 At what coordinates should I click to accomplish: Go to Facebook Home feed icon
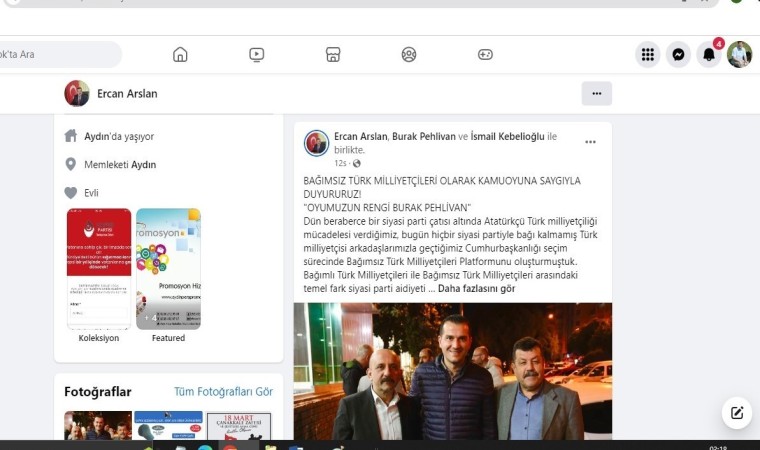click(x=180, y=55)
